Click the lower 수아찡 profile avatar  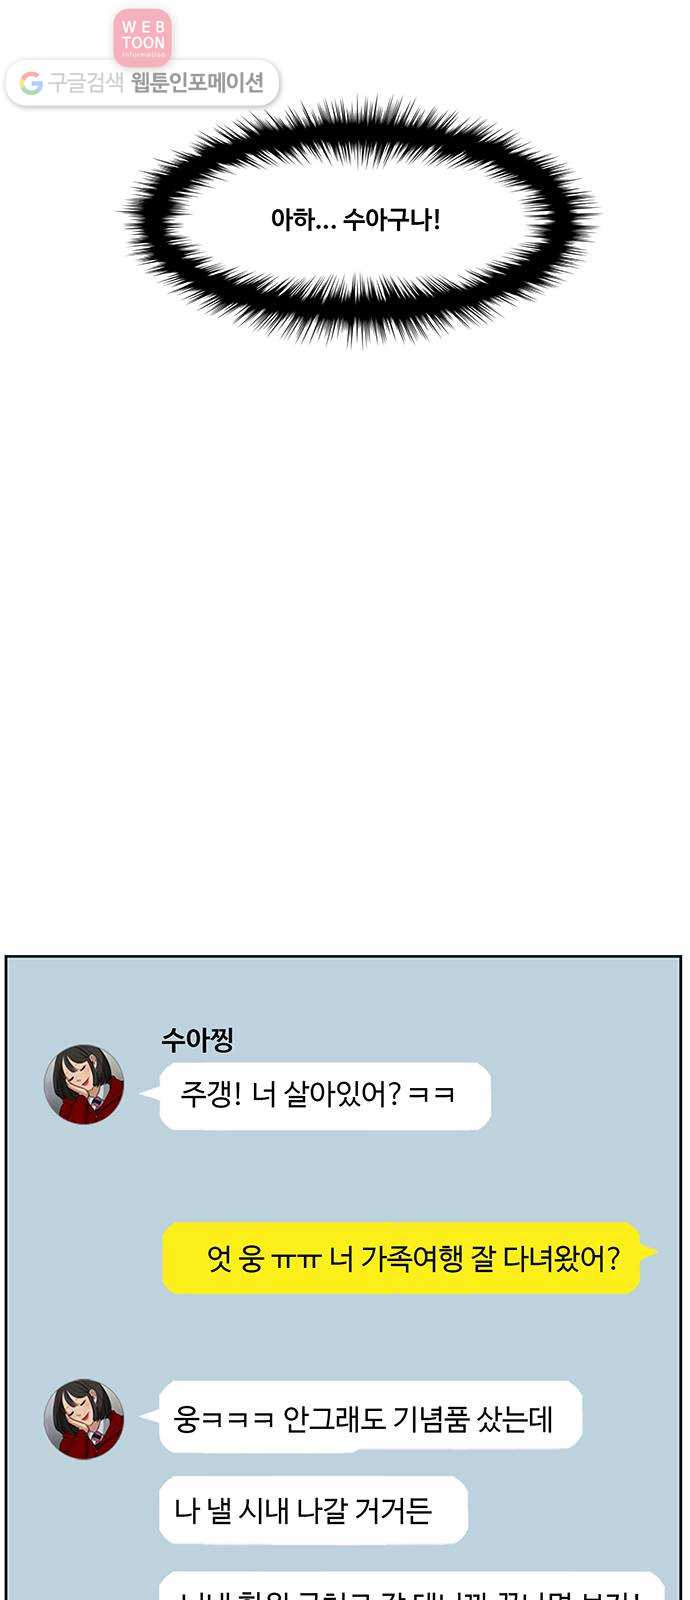(84, 1418)
